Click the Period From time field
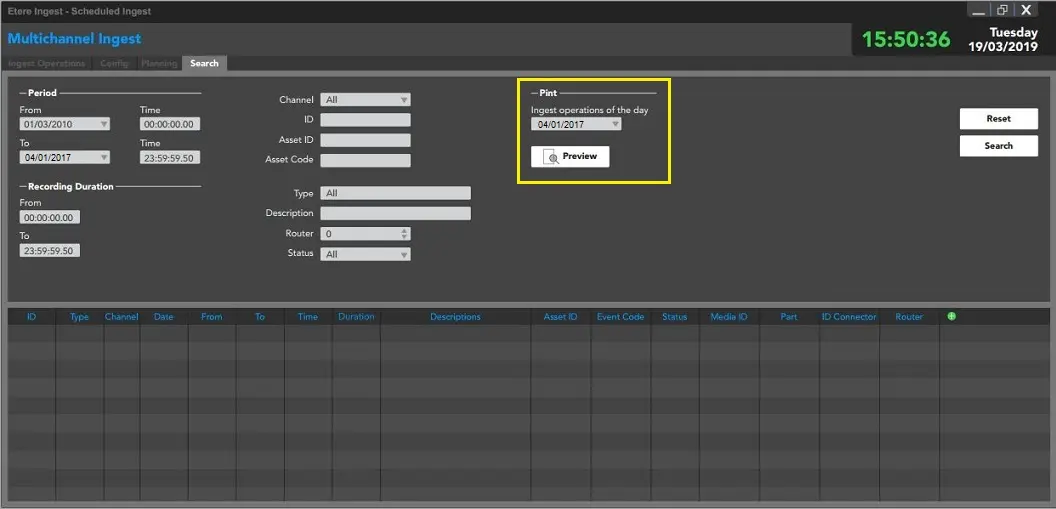Viewport: 1056px width, 509px height. (170, 125)
